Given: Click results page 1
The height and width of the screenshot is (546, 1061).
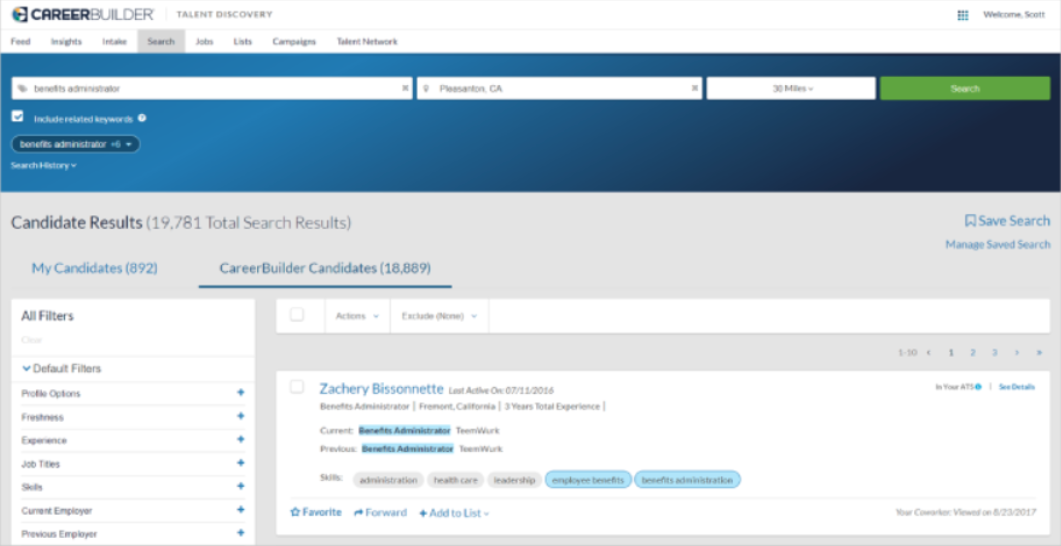Looking at the screenshot, I should (x=951, y=352).
